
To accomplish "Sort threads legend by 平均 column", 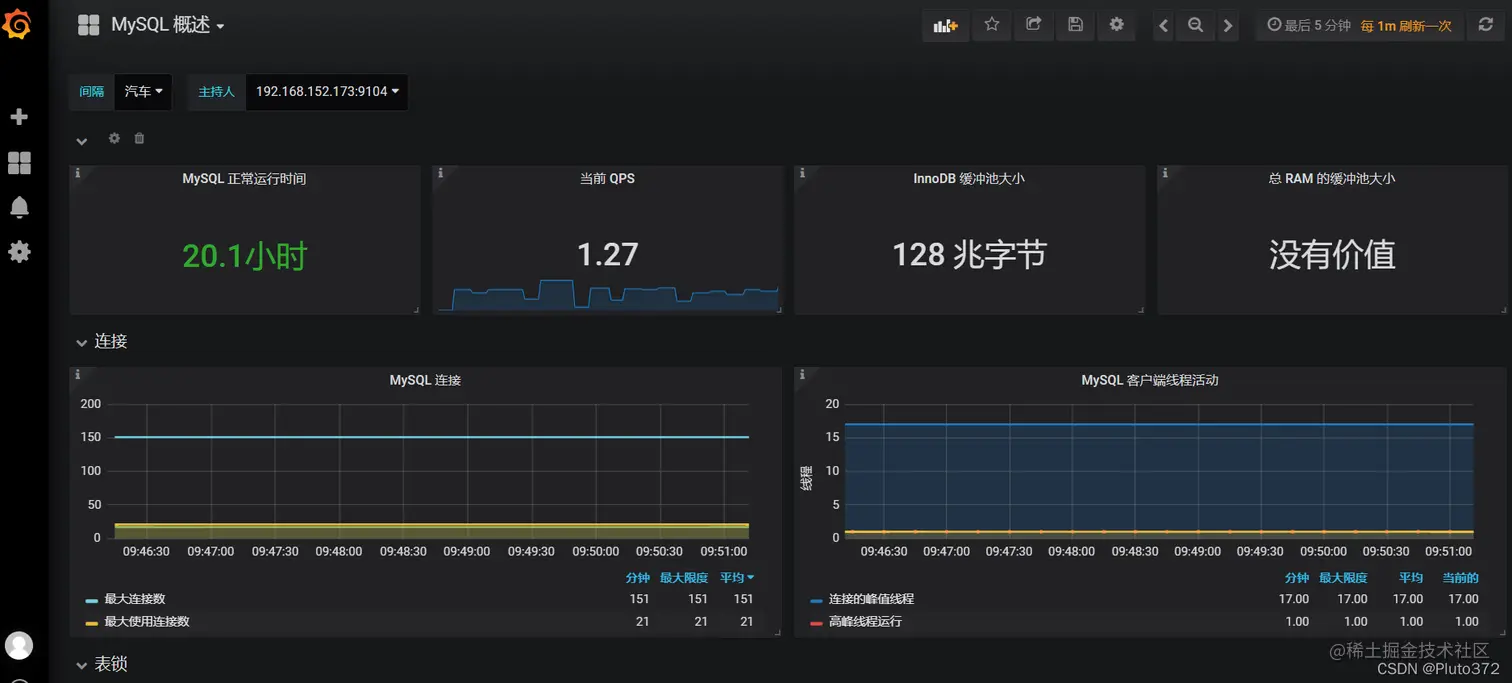I will point(1411,578).
